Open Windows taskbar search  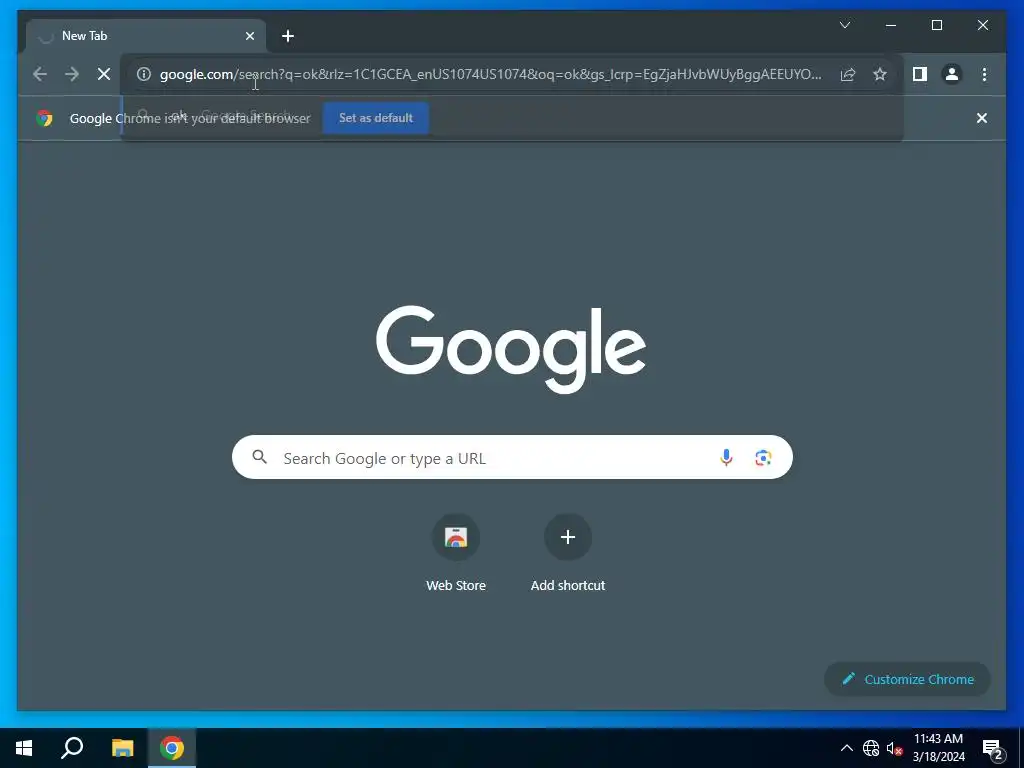[x=72, y=748]
